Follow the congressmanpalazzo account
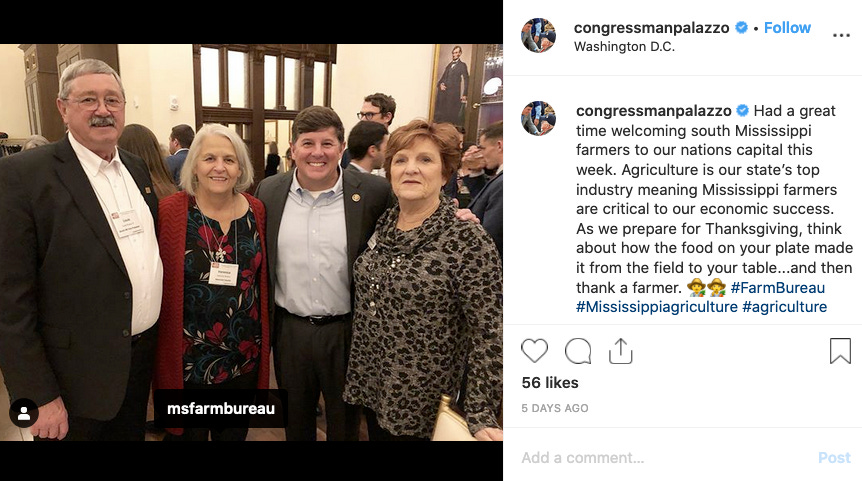Viewport: 862px width, 481px height. pyautogui.click(x=787, y=27)
